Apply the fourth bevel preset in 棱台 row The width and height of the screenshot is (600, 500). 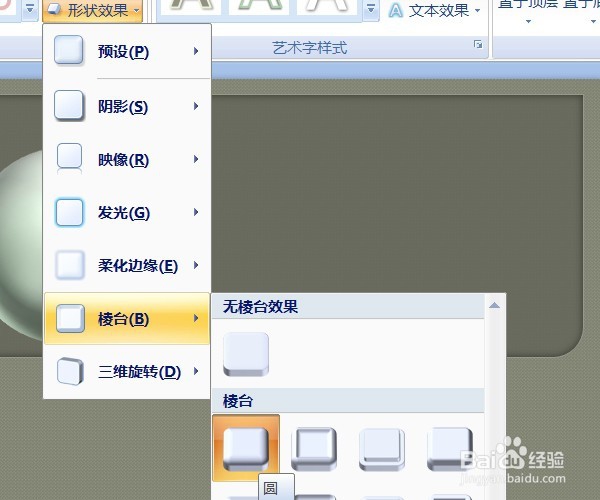(x=450, y=449)
